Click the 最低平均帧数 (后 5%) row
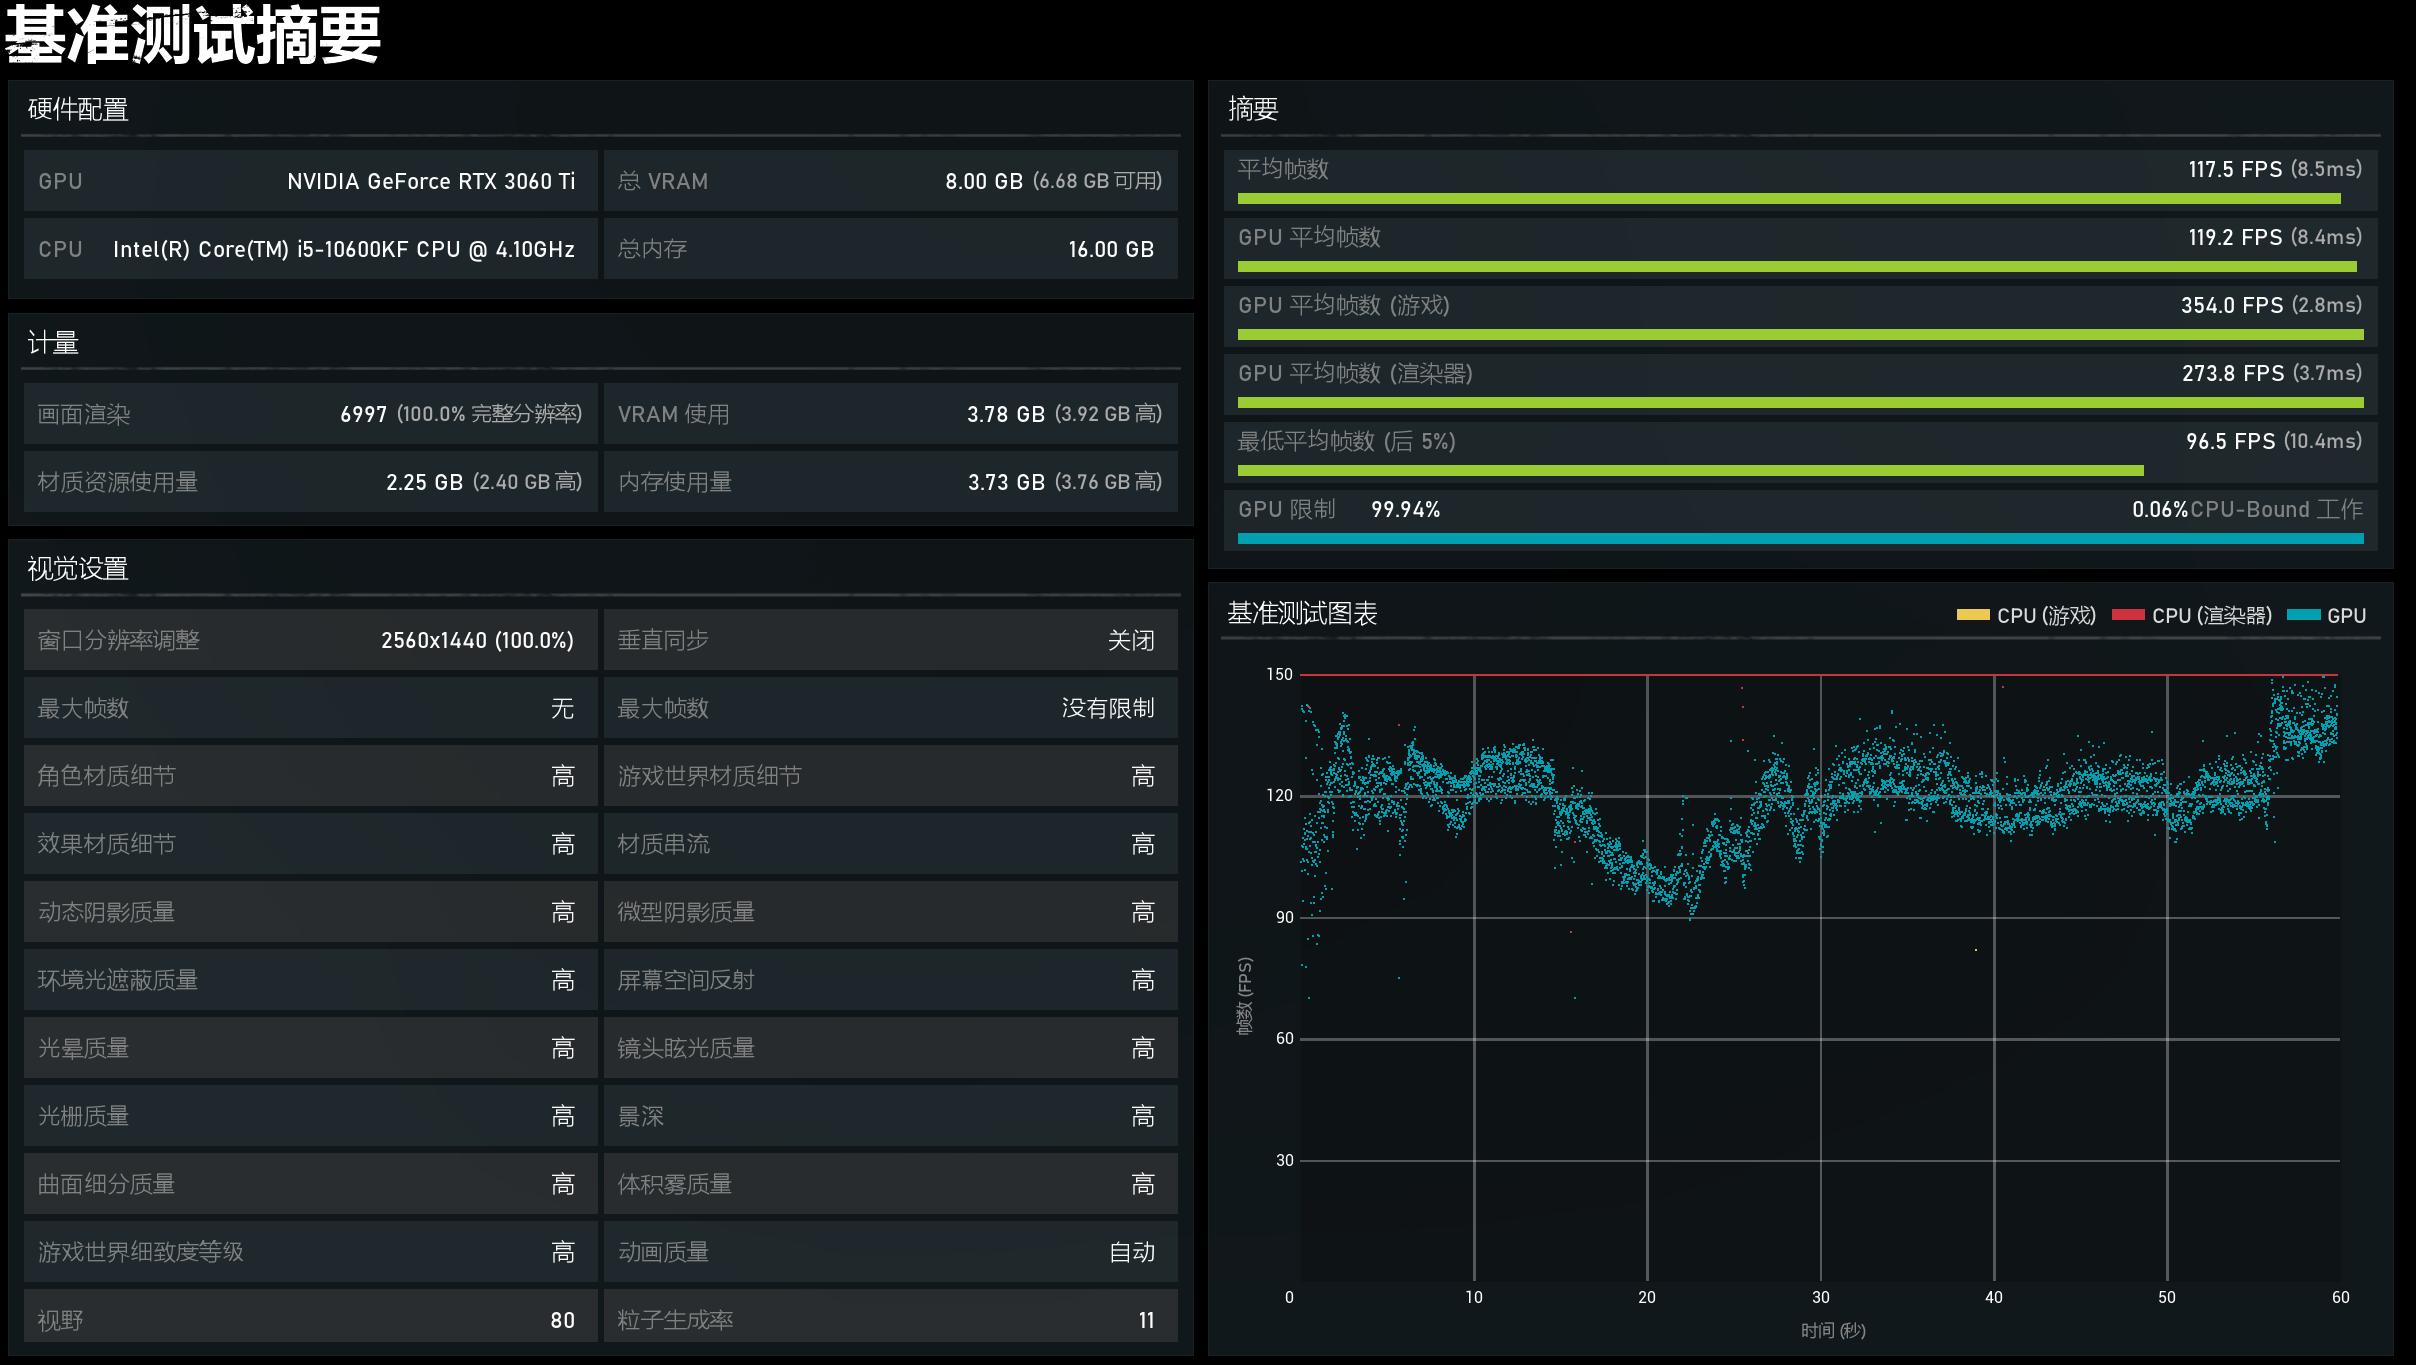 pos(1799,452)
